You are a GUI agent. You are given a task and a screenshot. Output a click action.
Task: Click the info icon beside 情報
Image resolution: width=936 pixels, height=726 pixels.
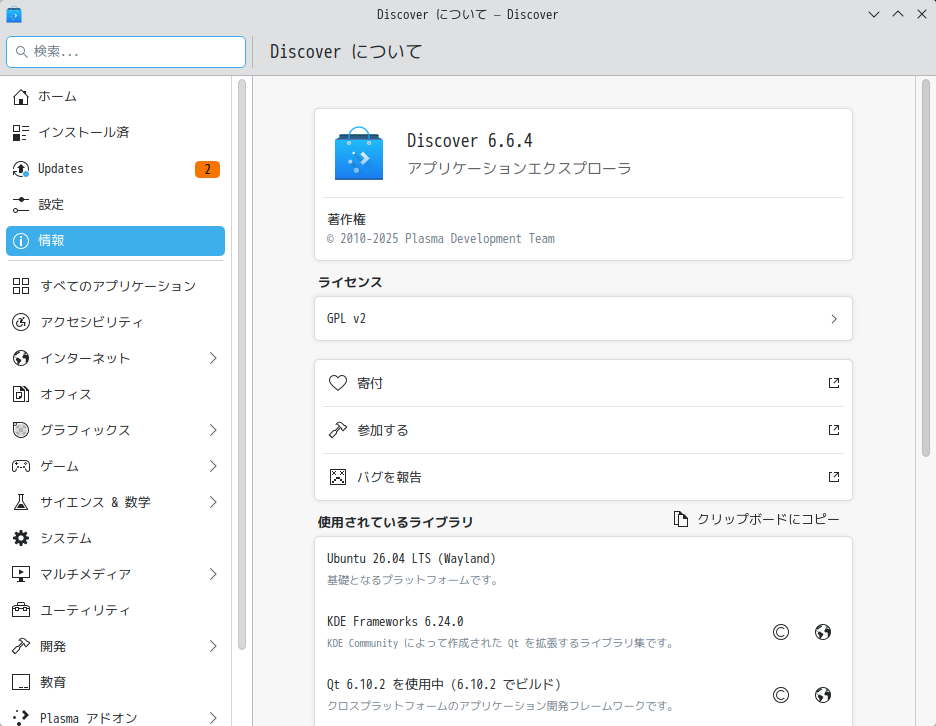[x=21, y=241]
